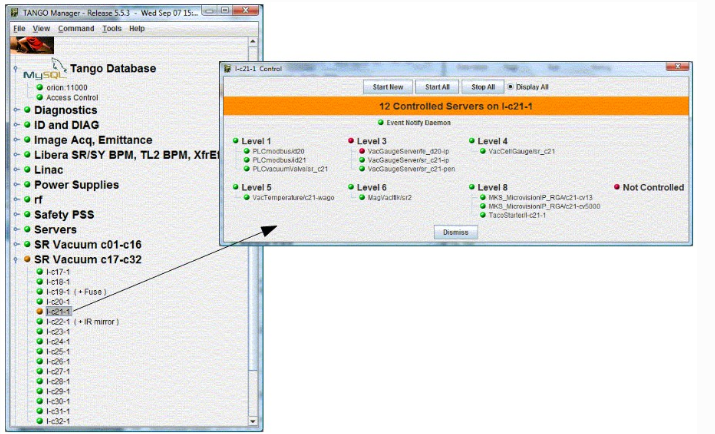Screen dimensions: 715x434
Task: Click green icon of Event Notify Daemon
Action: pos(381,122)
